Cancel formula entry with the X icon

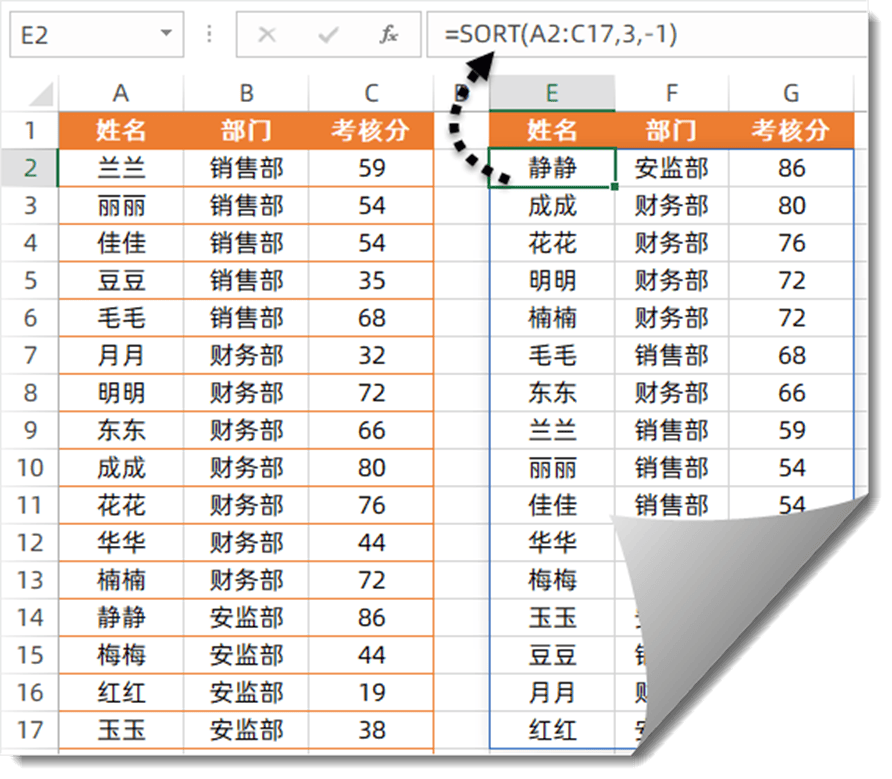pyautogui.click(x=267, y=35)
